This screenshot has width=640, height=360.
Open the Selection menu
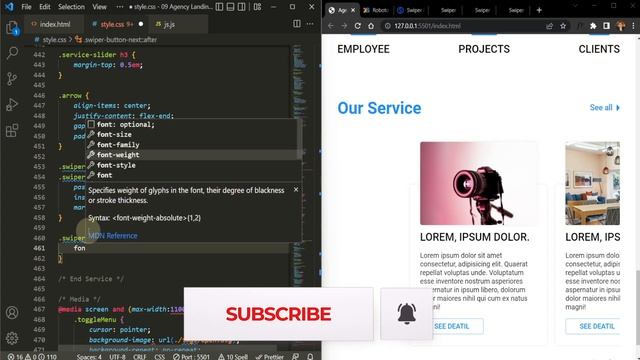click(x=71, y=7)
